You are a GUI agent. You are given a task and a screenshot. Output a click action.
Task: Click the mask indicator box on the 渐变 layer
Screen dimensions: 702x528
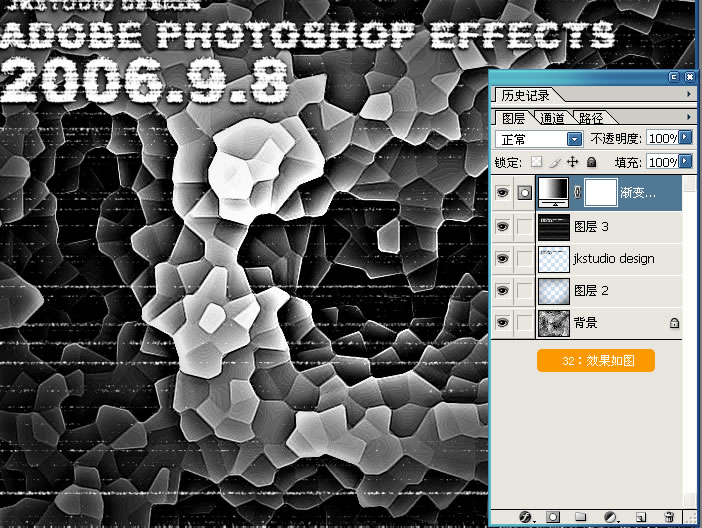click(524, 193)
